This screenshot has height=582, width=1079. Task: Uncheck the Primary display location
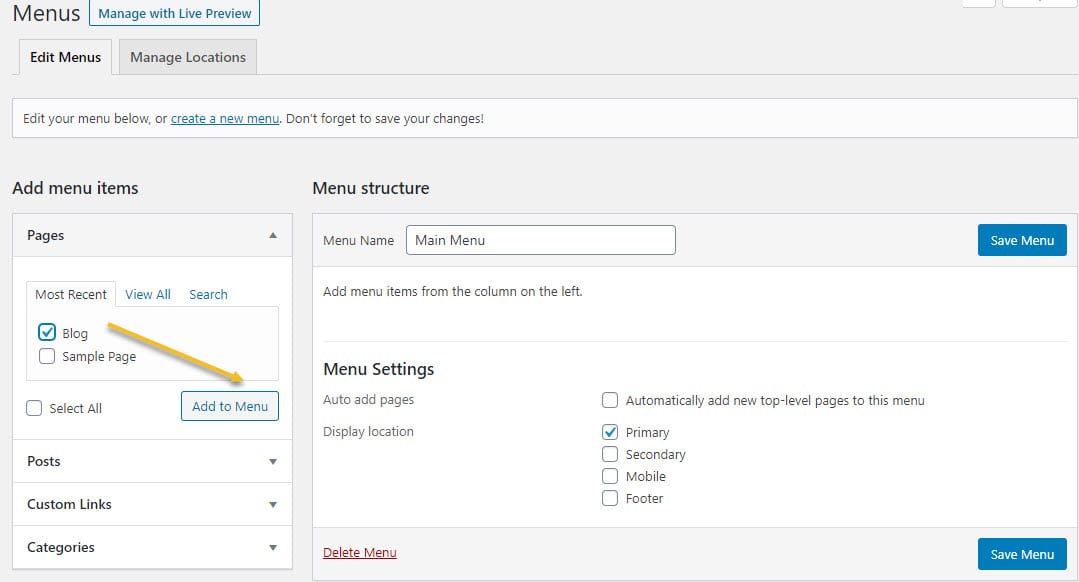[x=610, y=432]
